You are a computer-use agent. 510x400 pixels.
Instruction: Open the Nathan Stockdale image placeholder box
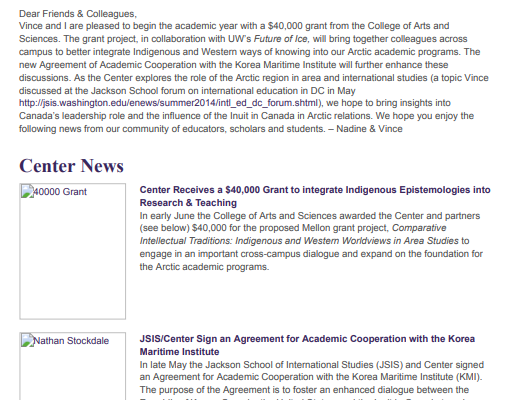(73, 366)
